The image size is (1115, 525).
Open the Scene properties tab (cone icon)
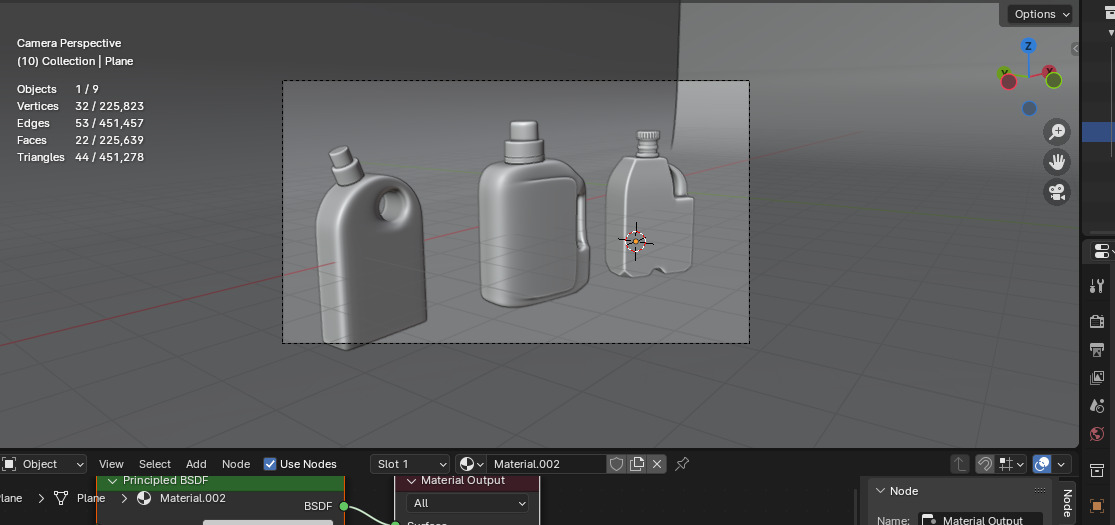1097,406
